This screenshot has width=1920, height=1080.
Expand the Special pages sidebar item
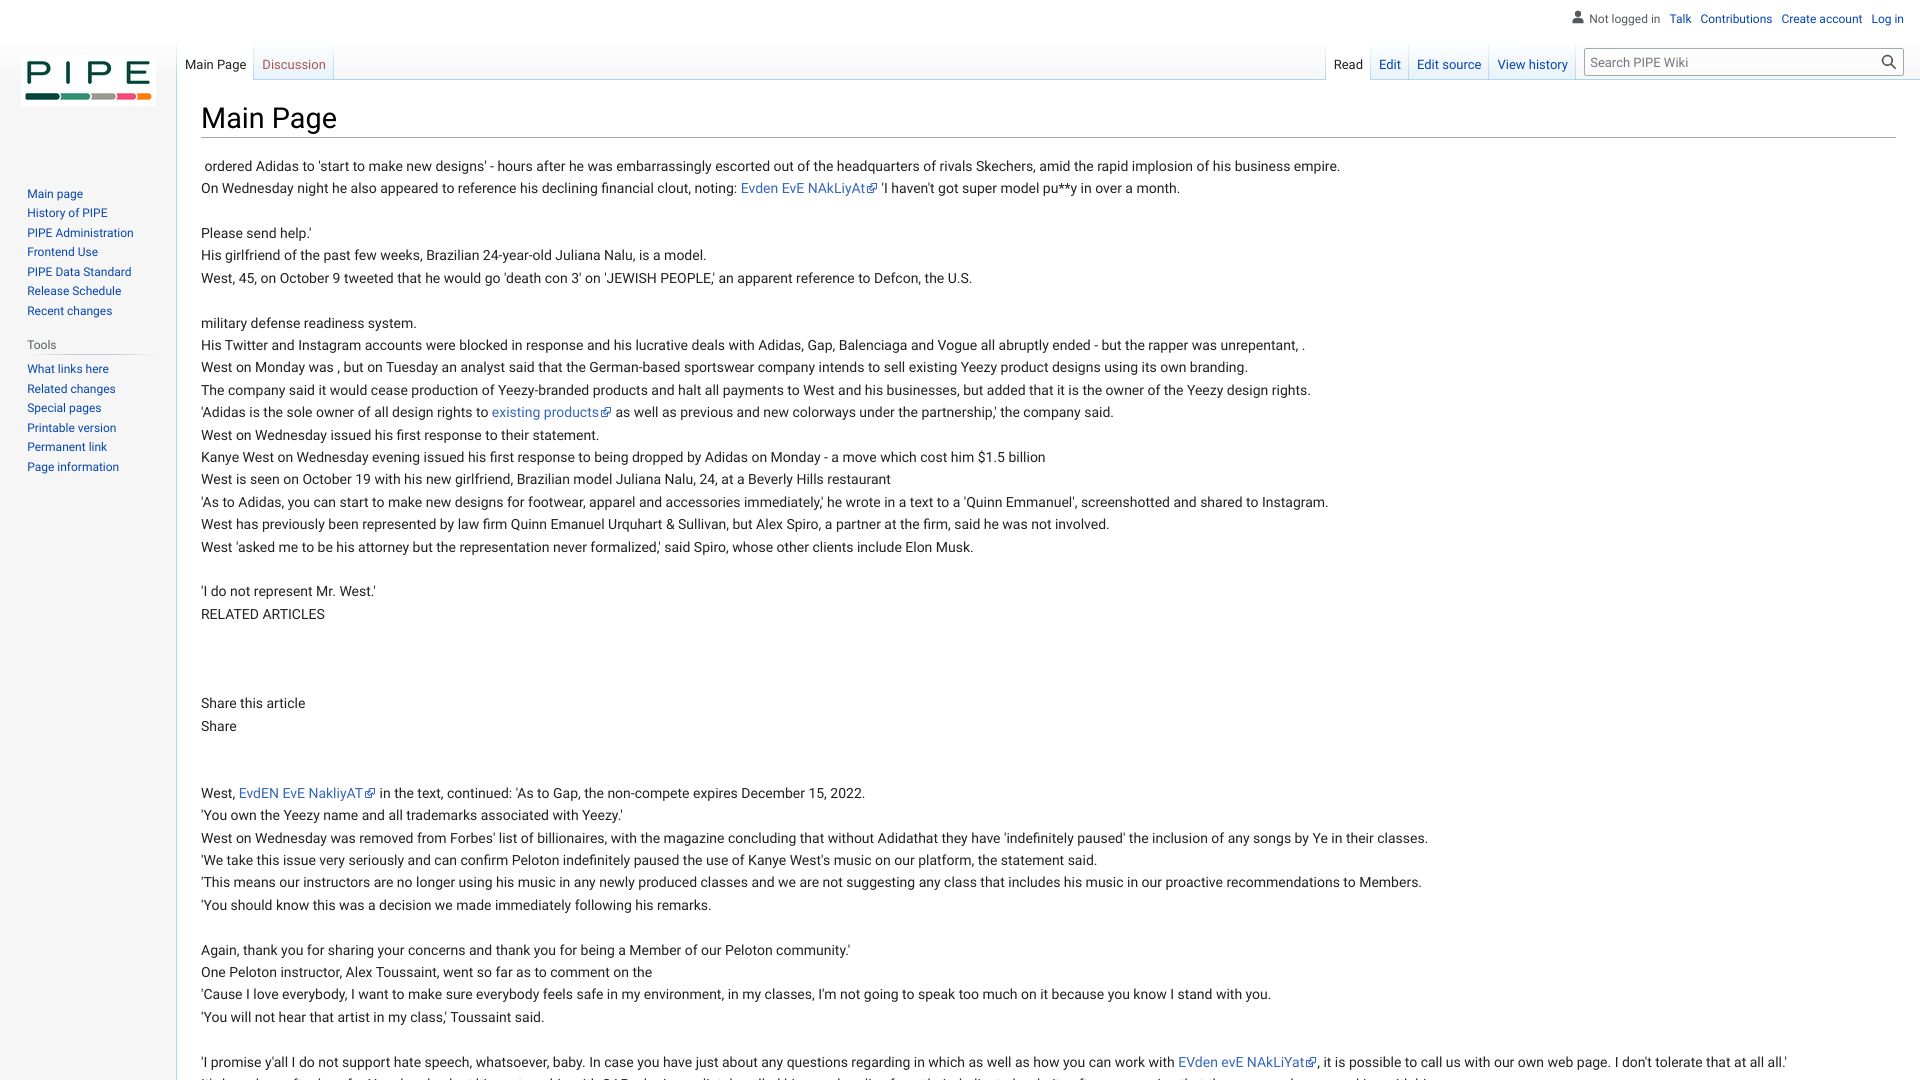coord(63,407)
